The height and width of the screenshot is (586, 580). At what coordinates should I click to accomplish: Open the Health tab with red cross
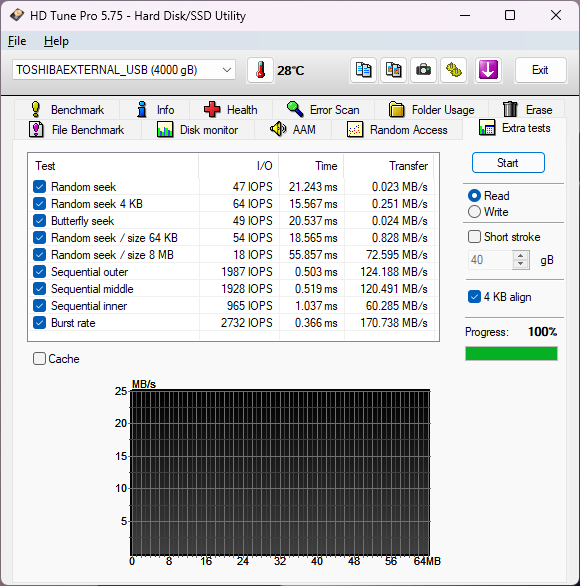coord(231,110)
